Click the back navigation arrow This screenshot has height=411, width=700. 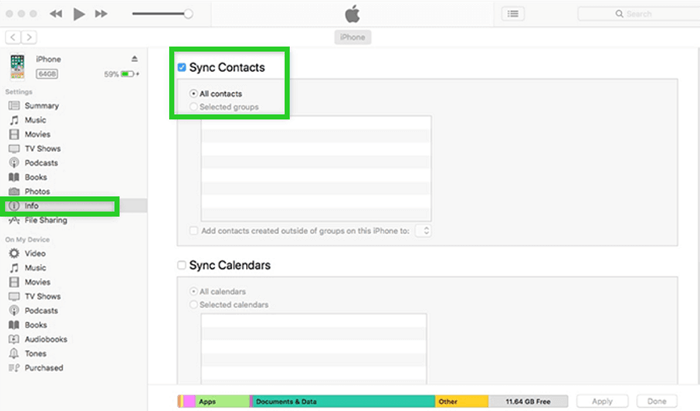click(11, 36)
